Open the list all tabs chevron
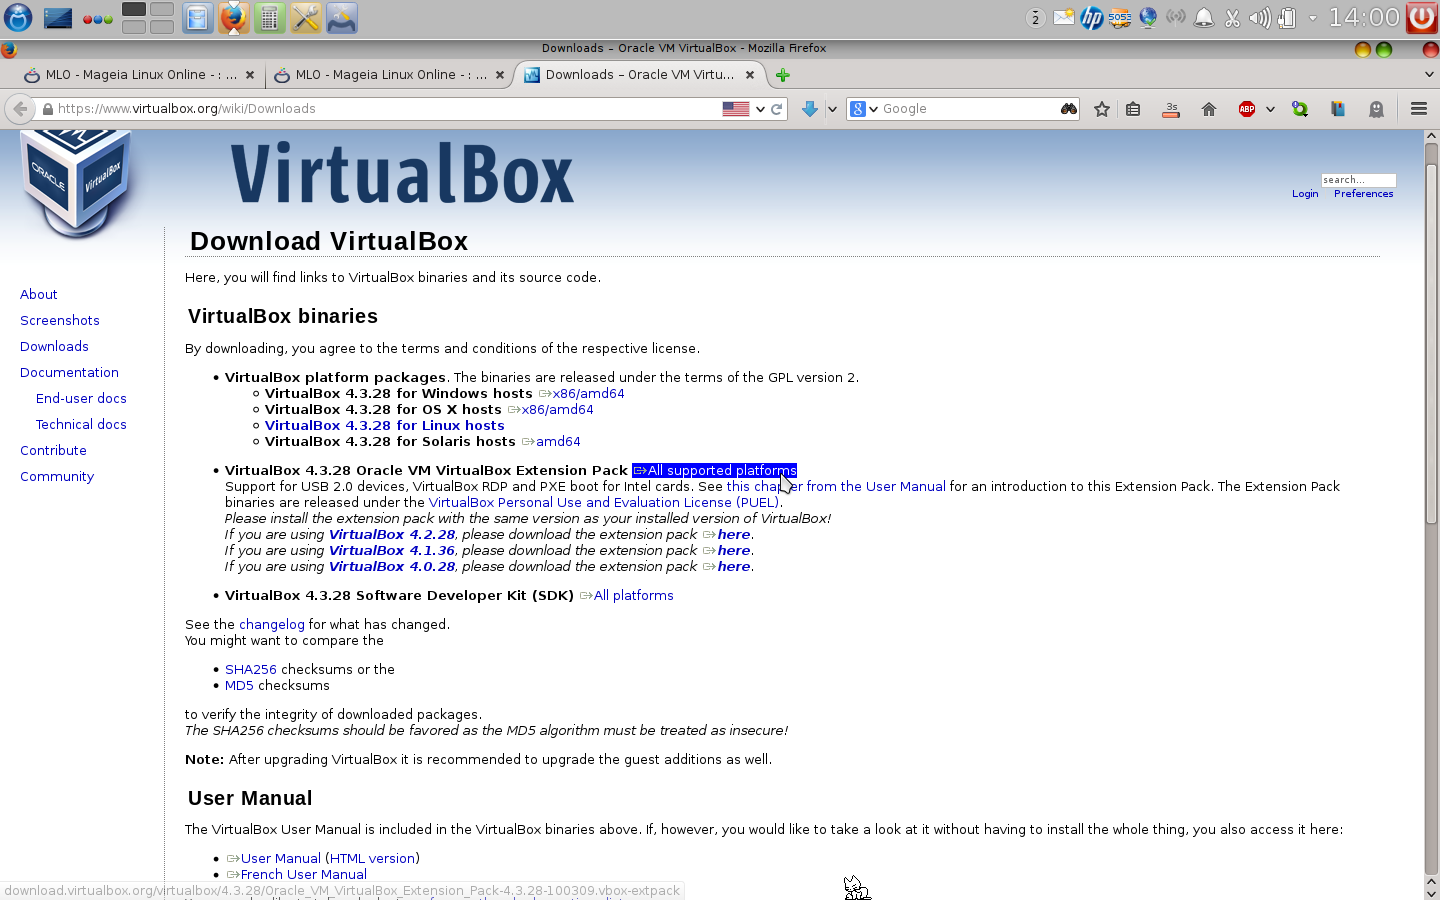 [1429, 75]
